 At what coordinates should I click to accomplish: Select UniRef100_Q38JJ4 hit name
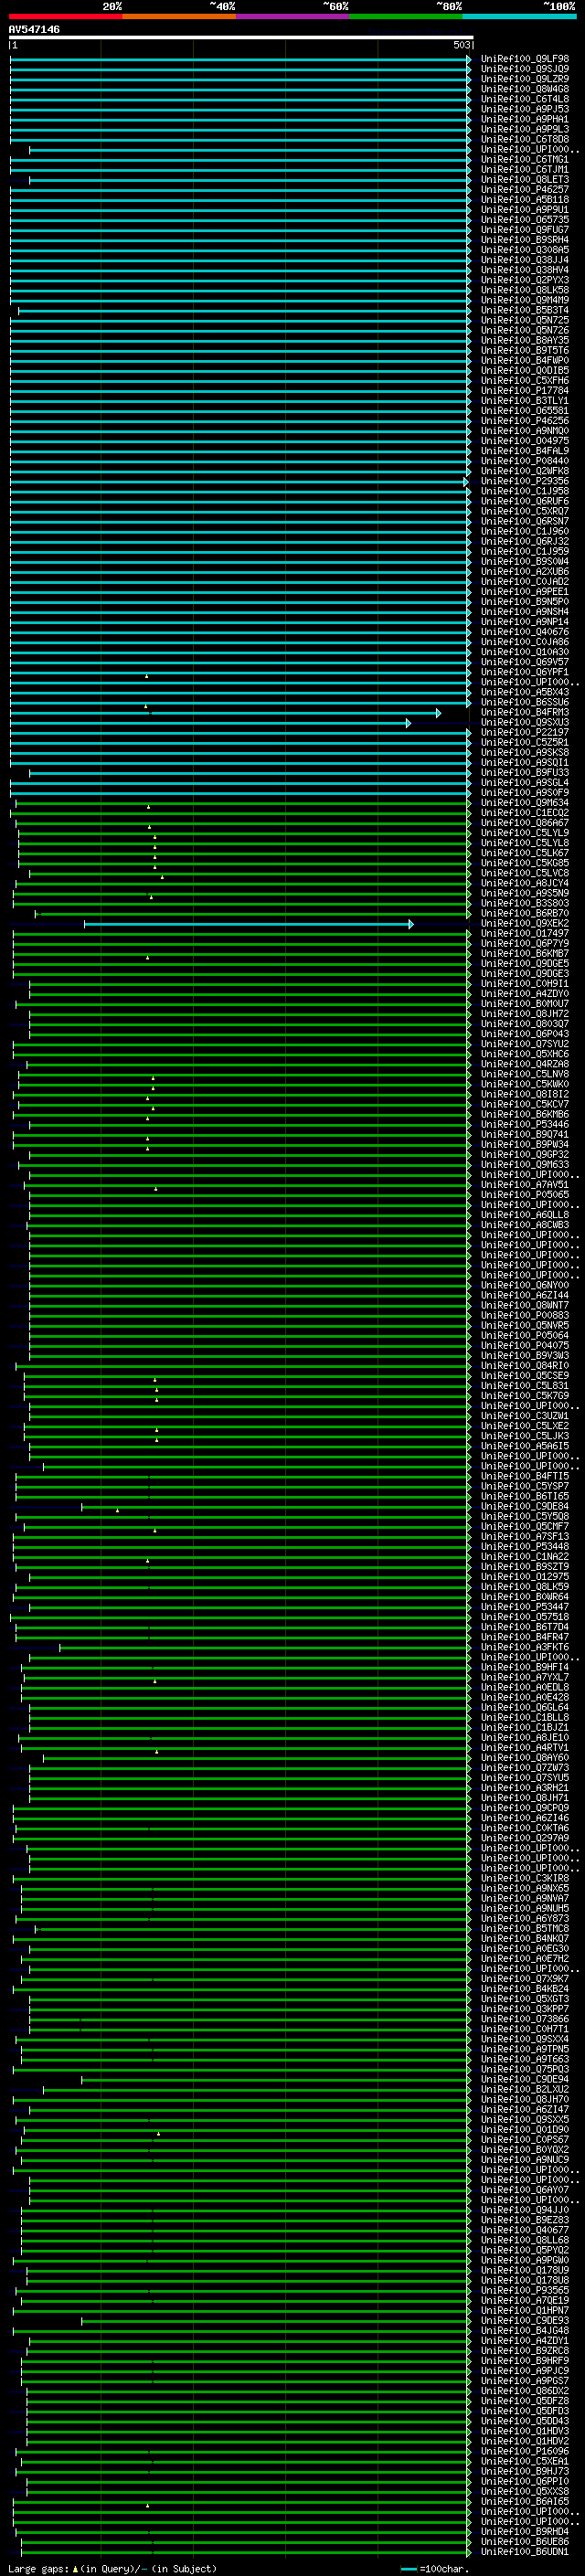[524, 260]
